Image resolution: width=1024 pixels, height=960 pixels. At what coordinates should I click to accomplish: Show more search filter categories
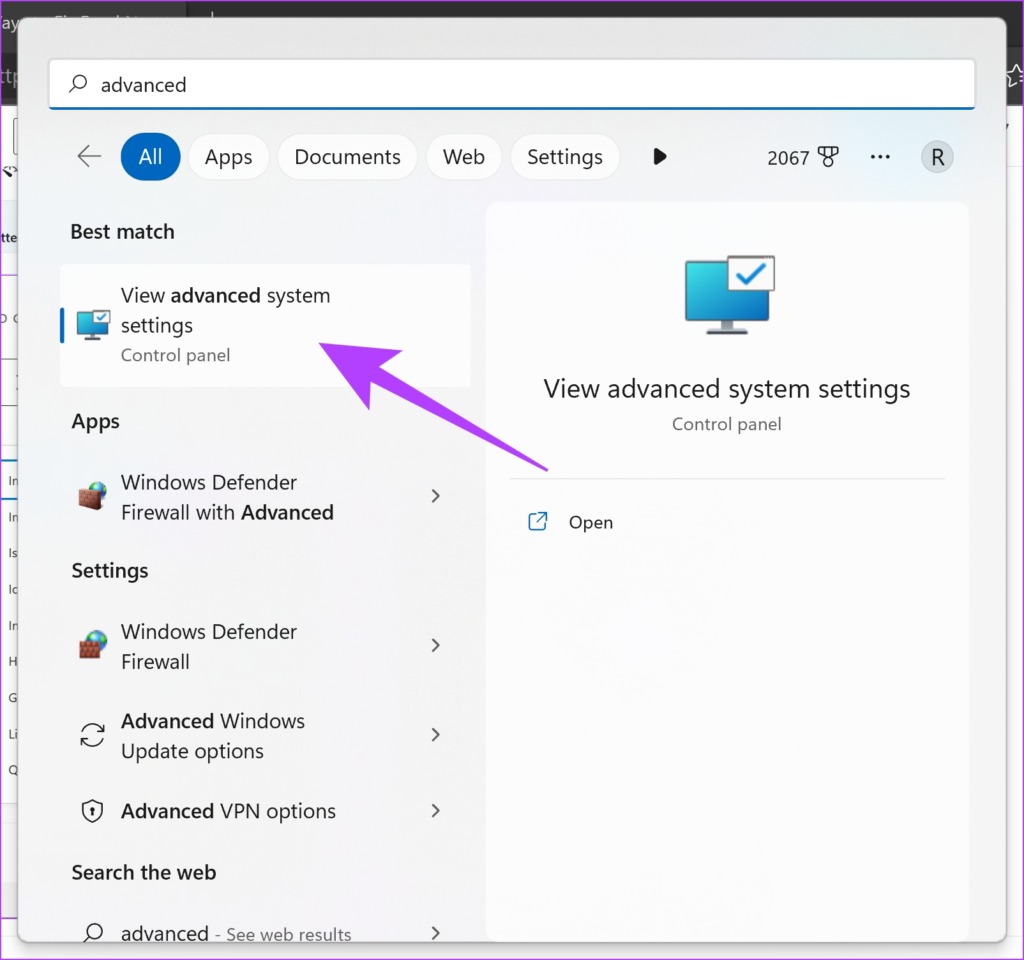coord(659,156)
